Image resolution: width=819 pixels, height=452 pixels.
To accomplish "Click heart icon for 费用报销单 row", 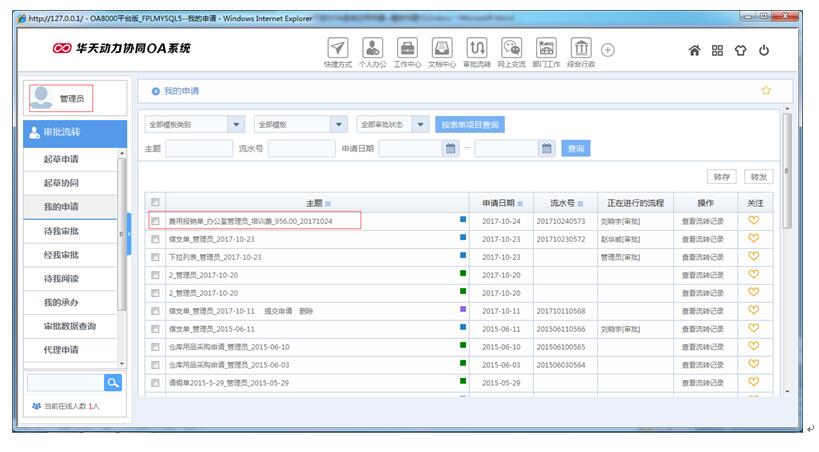I will [x=754, y=221].
